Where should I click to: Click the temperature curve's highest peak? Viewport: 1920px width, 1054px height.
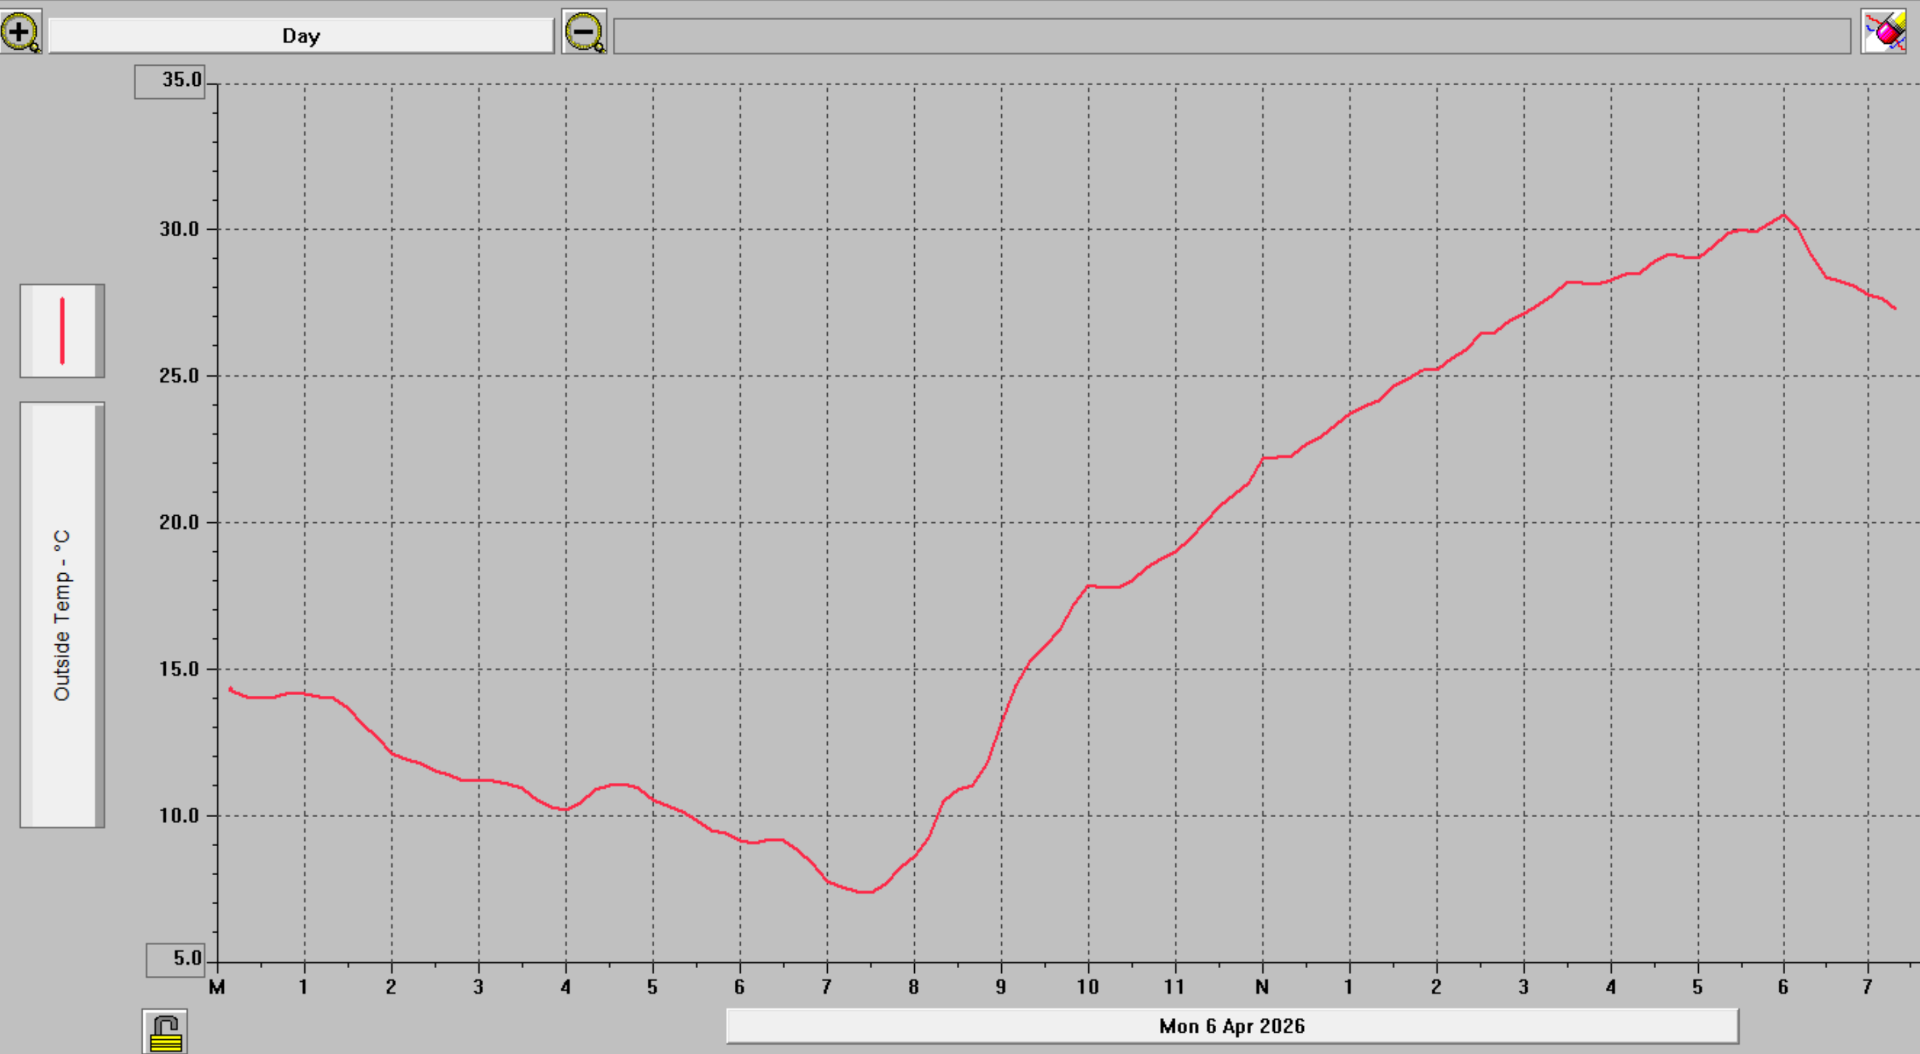click(1783, 215)
